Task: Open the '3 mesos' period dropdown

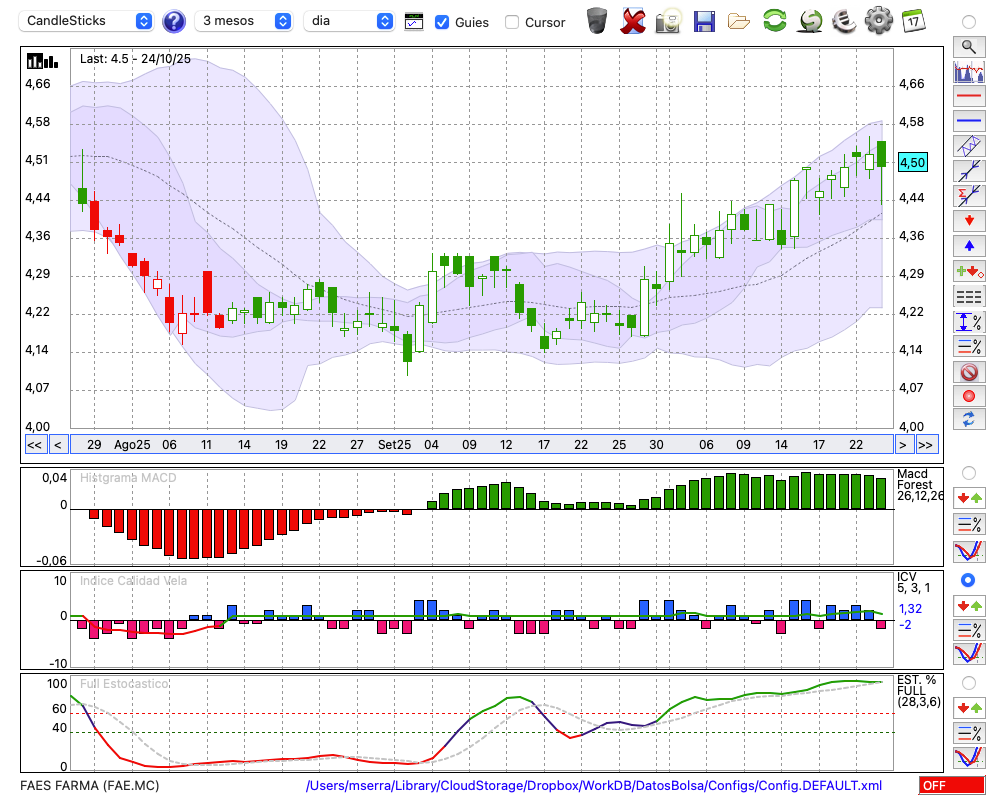Action: tap(243, 21)
